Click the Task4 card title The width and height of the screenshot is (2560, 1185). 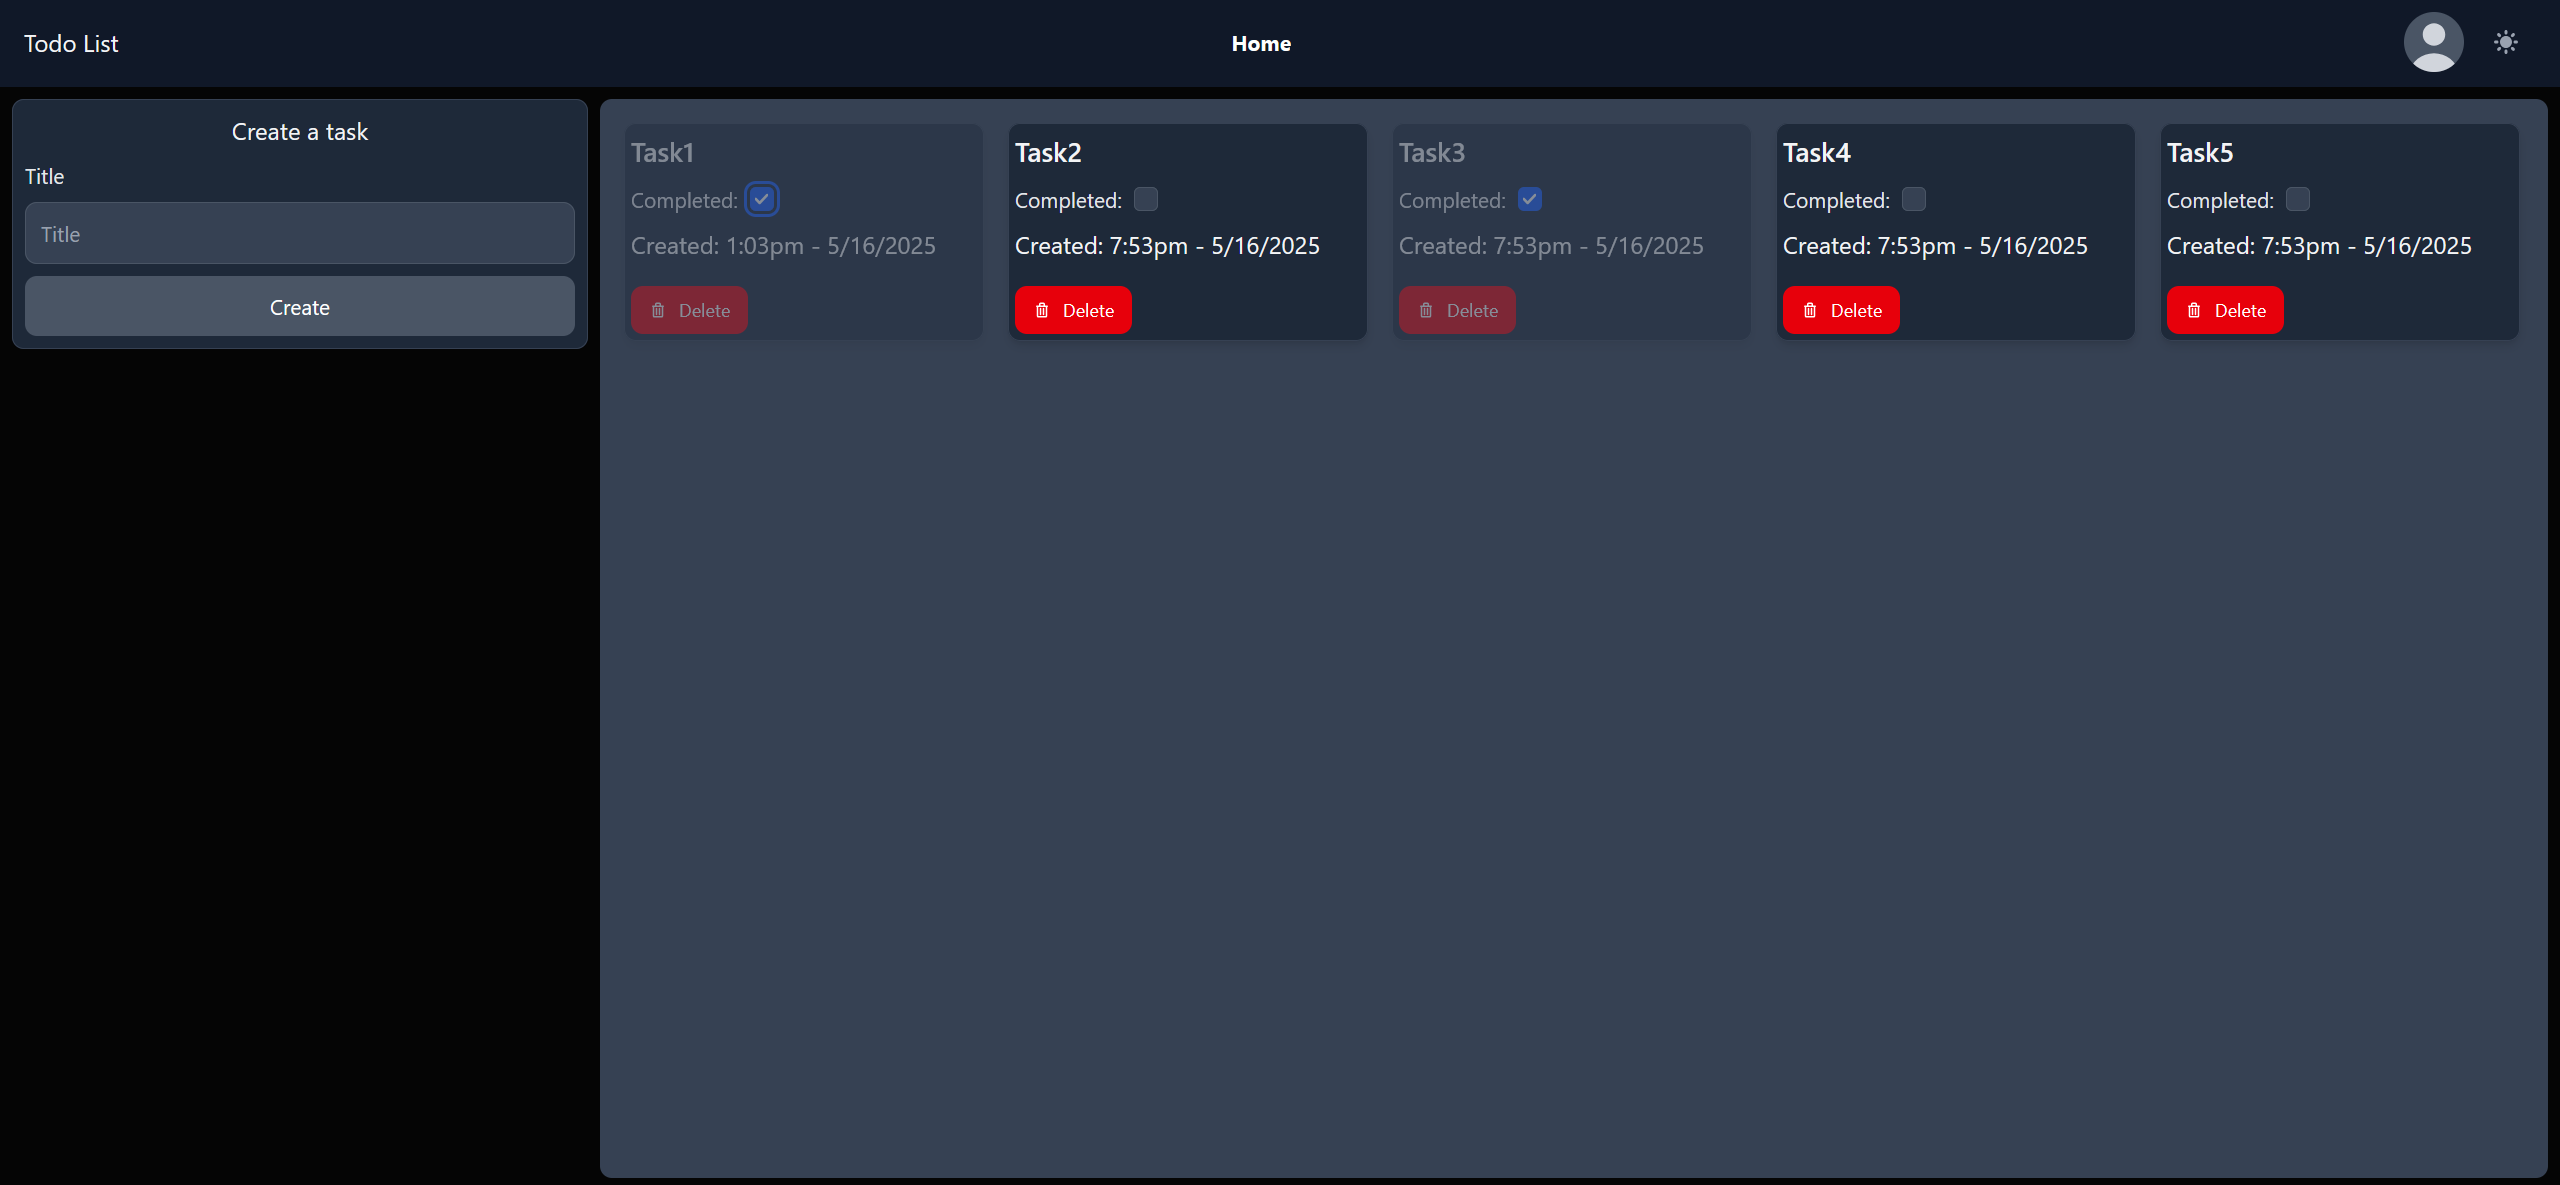click(1817, 152)
